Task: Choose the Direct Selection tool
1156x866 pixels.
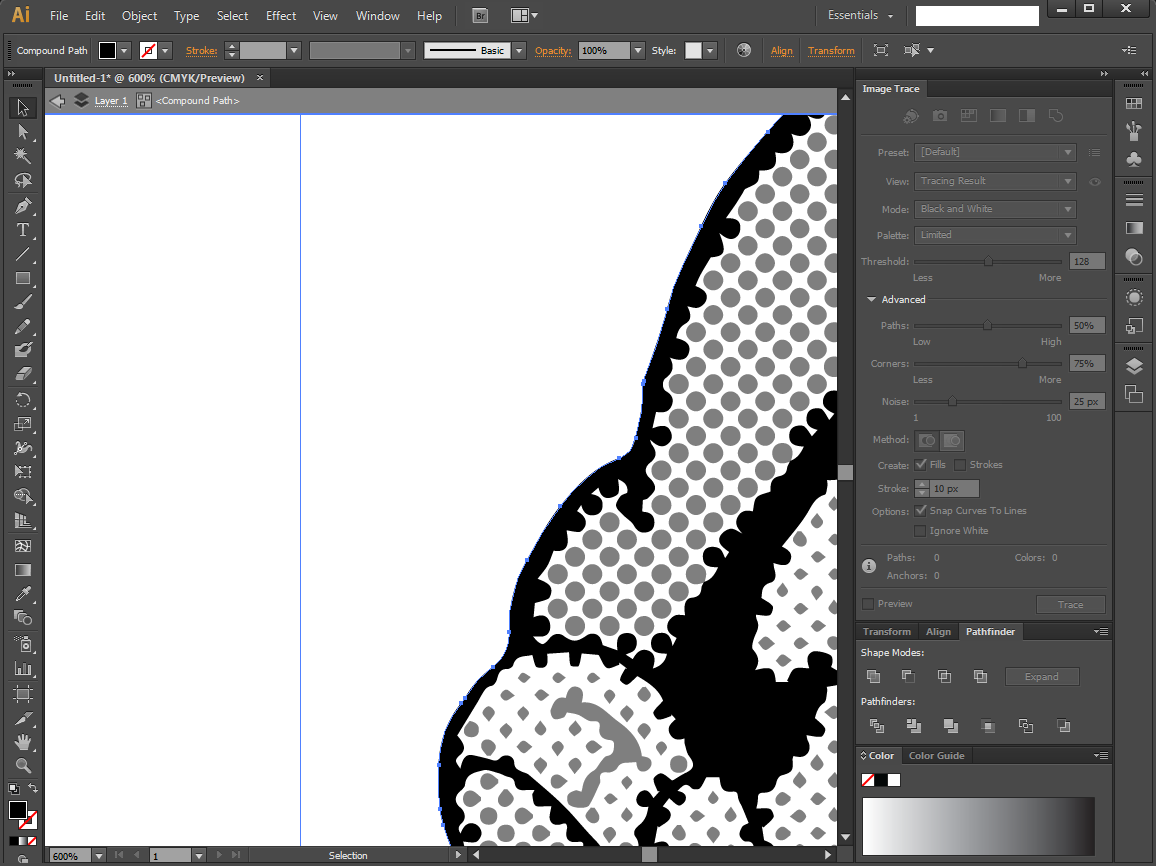Action: pos(23,132)
